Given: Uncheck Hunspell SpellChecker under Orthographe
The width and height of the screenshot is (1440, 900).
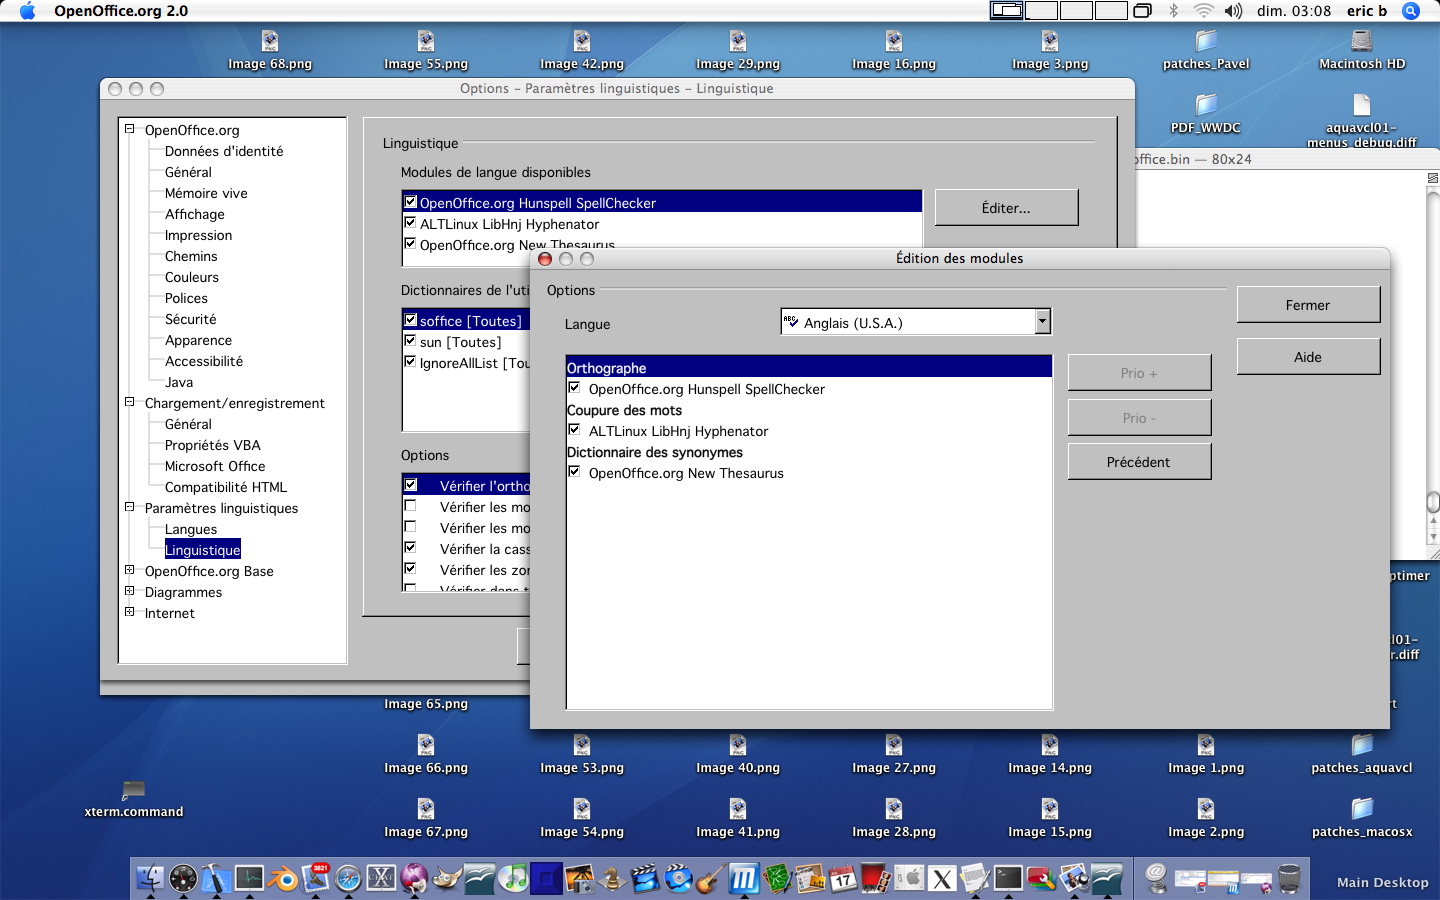Looking at the screenshot, I should [575, 387].
